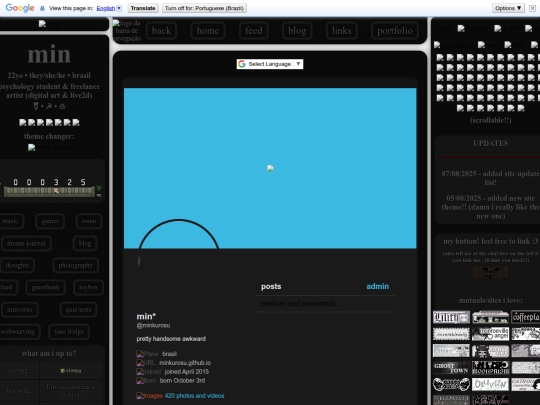Click the 'nenhum post encontrado' message
Image resolution: width=540 pixels, height=405 pixels.
coord(299,303)
